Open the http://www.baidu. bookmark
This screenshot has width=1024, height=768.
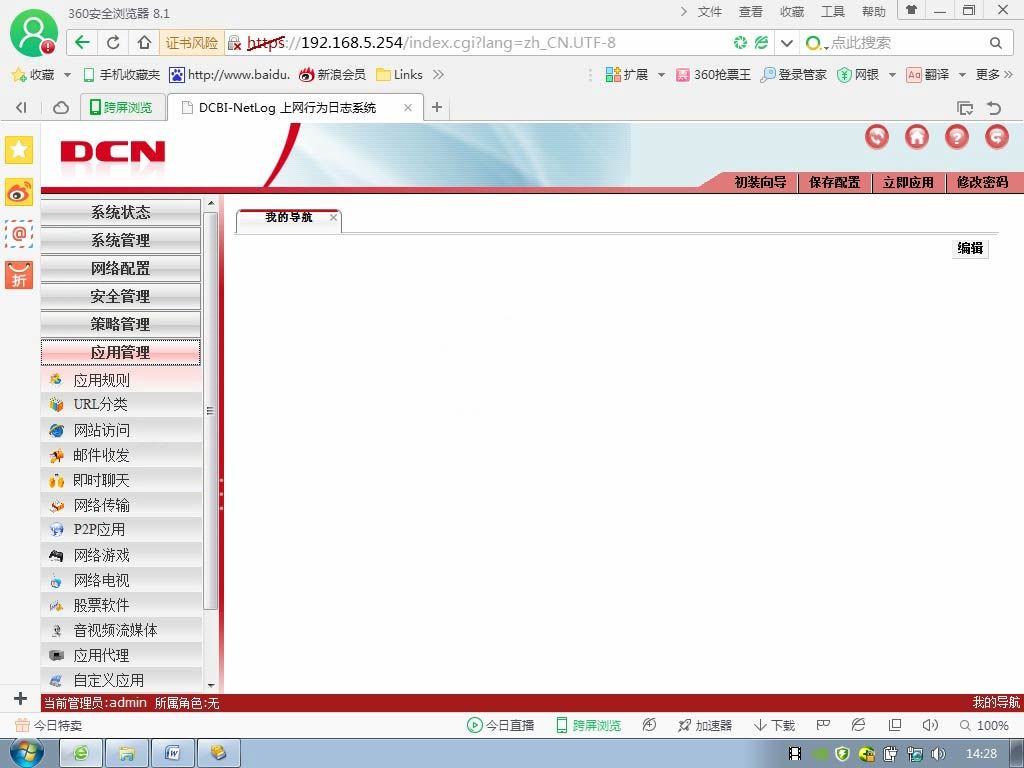tap(229, 75)
